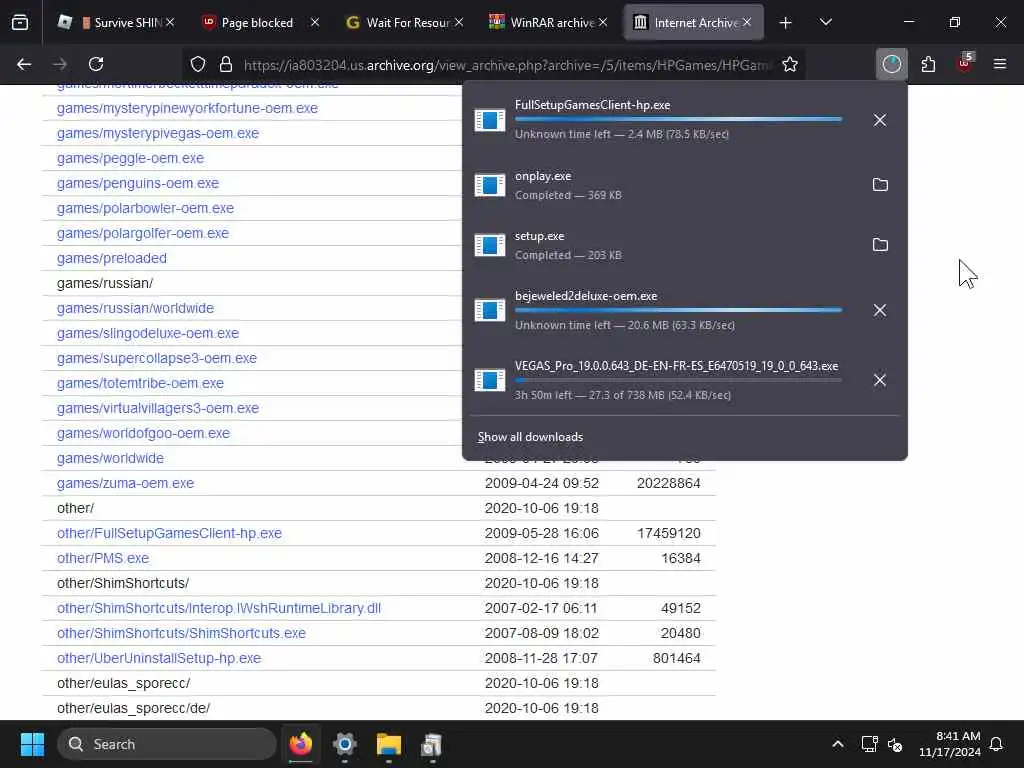Show onplay.exe in its folder
Viewport: 1024px width, 768px height.
click(x=880, y=185)
